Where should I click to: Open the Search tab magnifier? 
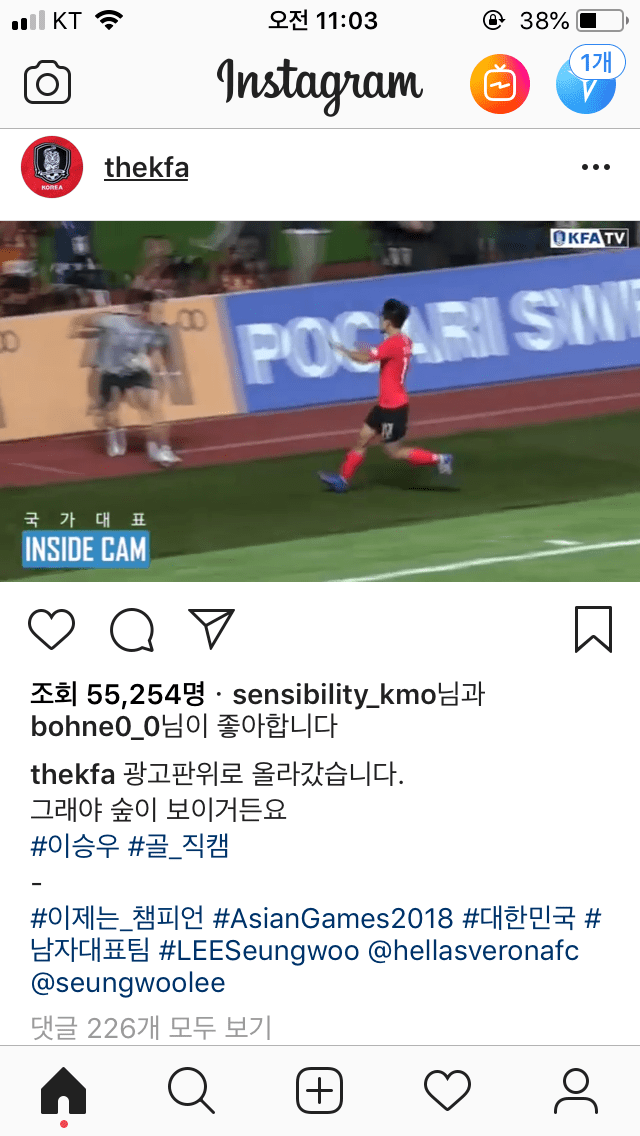coord(191,1091)
